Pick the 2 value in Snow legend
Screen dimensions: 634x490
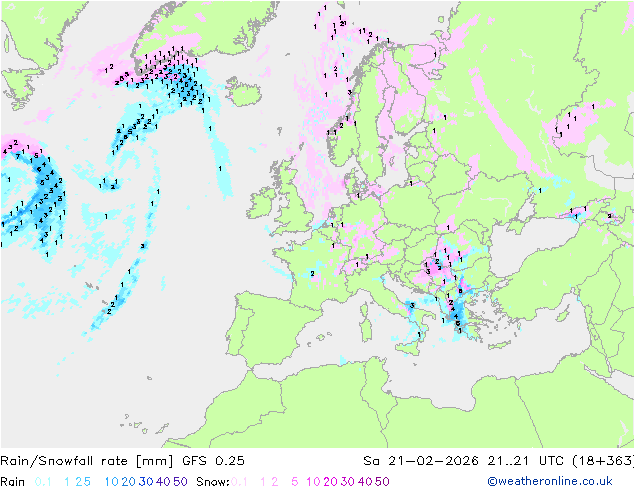[275, 482]
